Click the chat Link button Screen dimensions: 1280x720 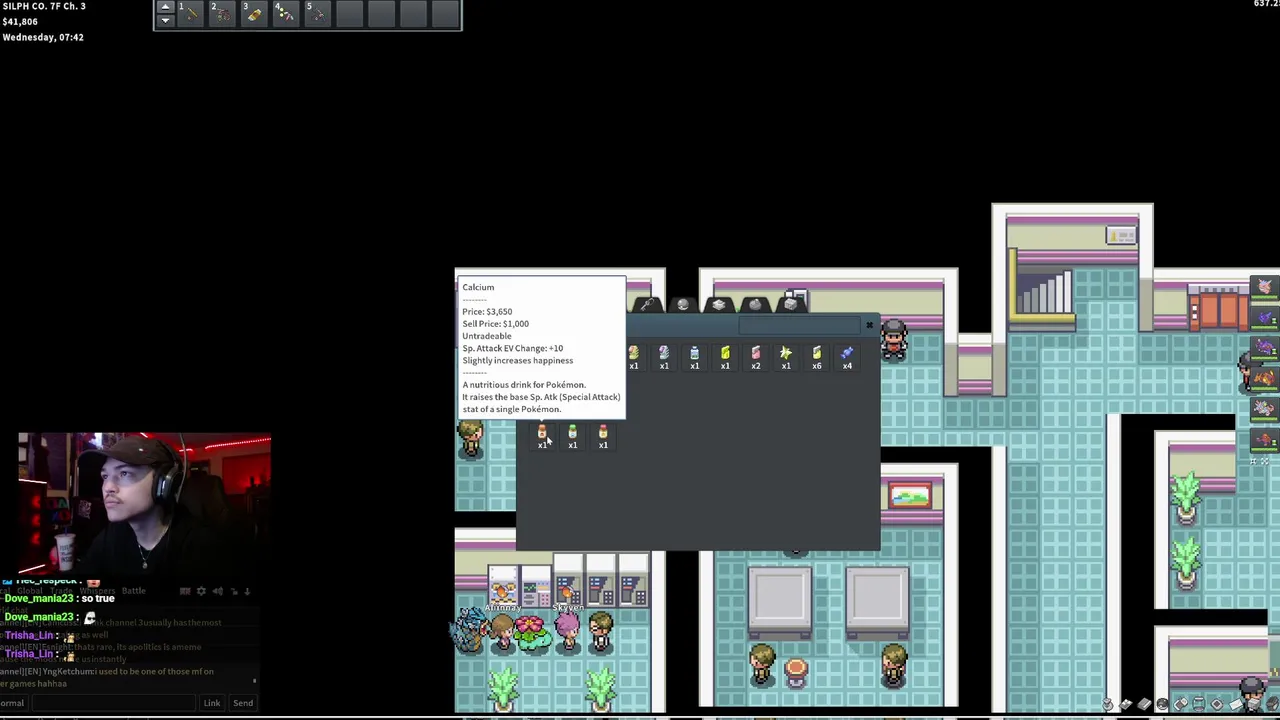(x=212, y=703)
